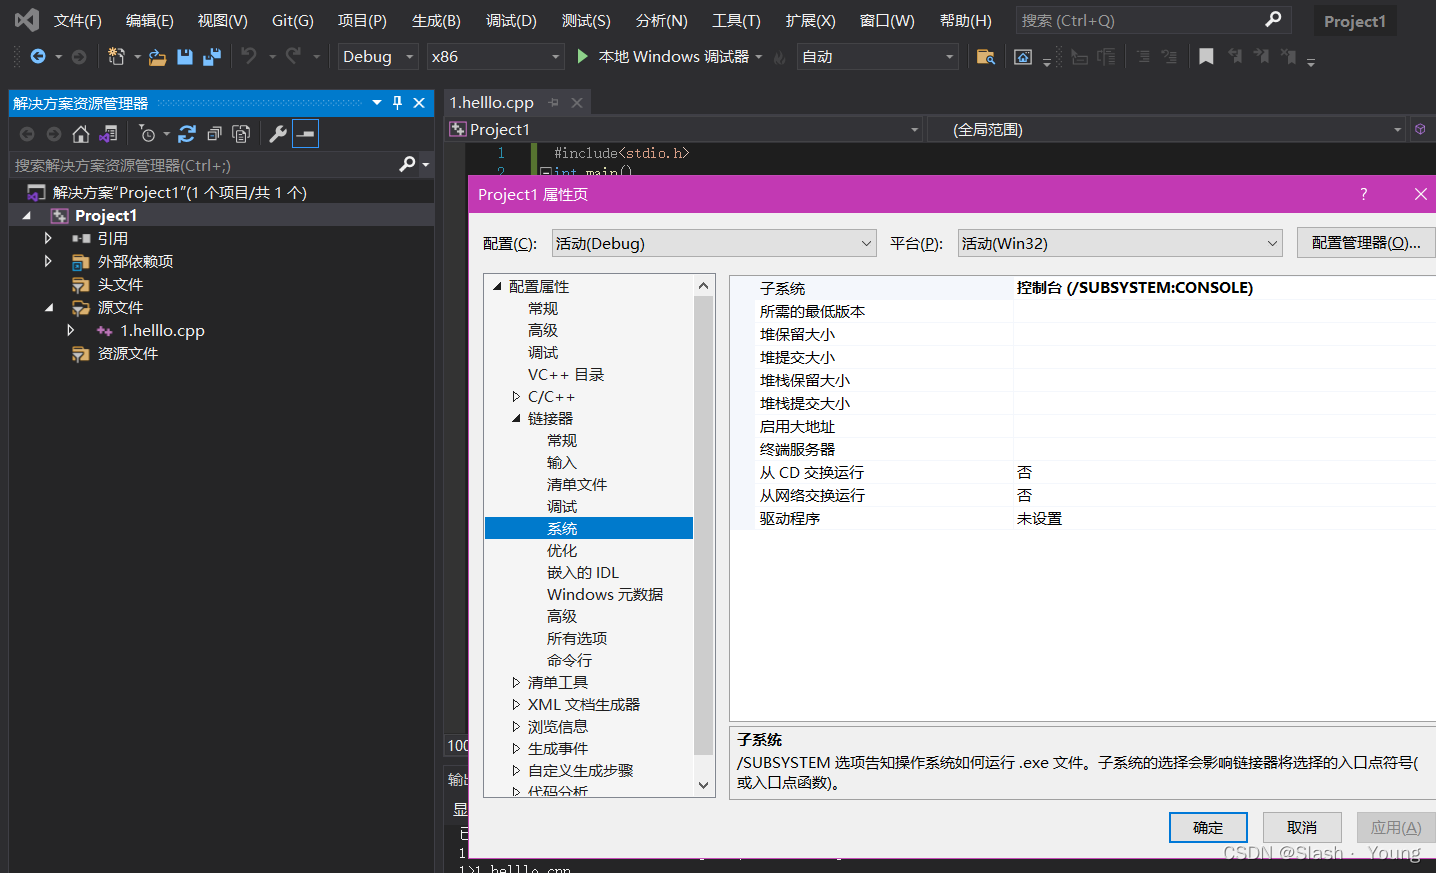Click the Collapse All icon in Solution Explorer
Viewport: 1436px width, 873px height.
[x=214, y=134]
